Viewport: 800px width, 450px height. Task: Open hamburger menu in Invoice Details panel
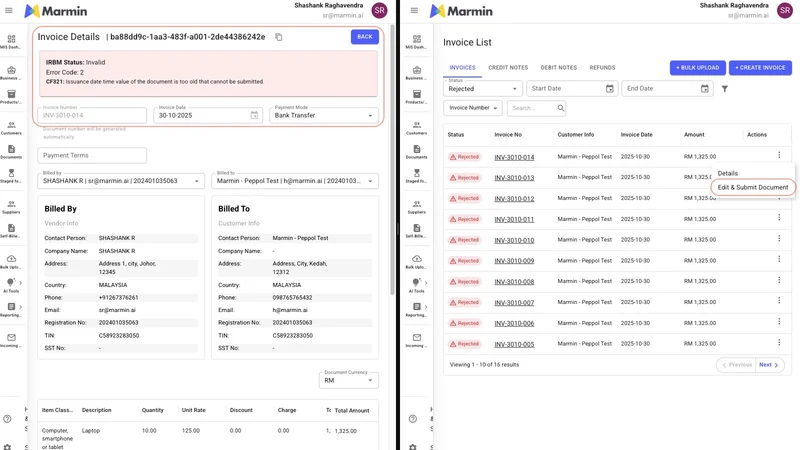pos(9,10)
